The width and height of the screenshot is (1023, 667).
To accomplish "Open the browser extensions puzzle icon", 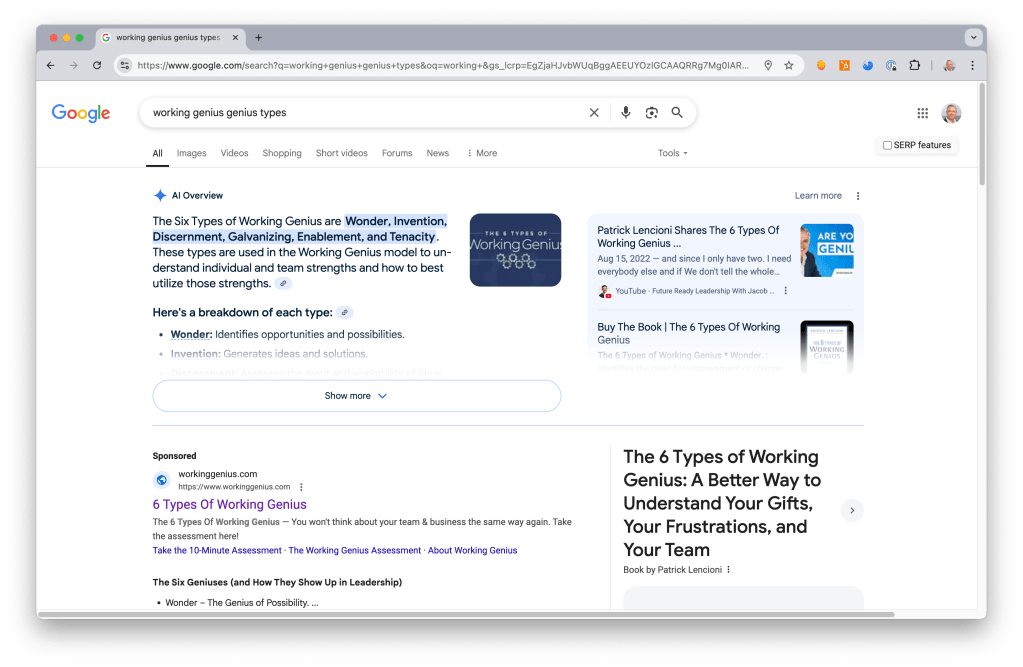I will (914, 65).
